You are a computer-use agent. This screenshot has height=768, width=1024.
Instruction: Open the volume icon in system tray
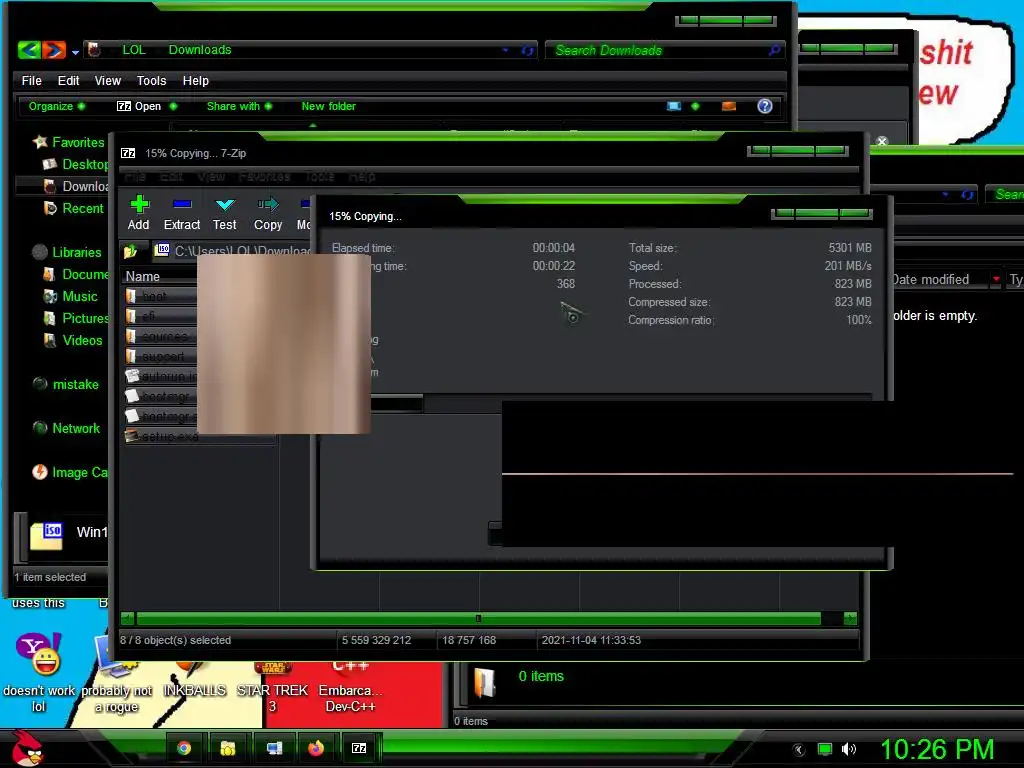tap(848, 749)
